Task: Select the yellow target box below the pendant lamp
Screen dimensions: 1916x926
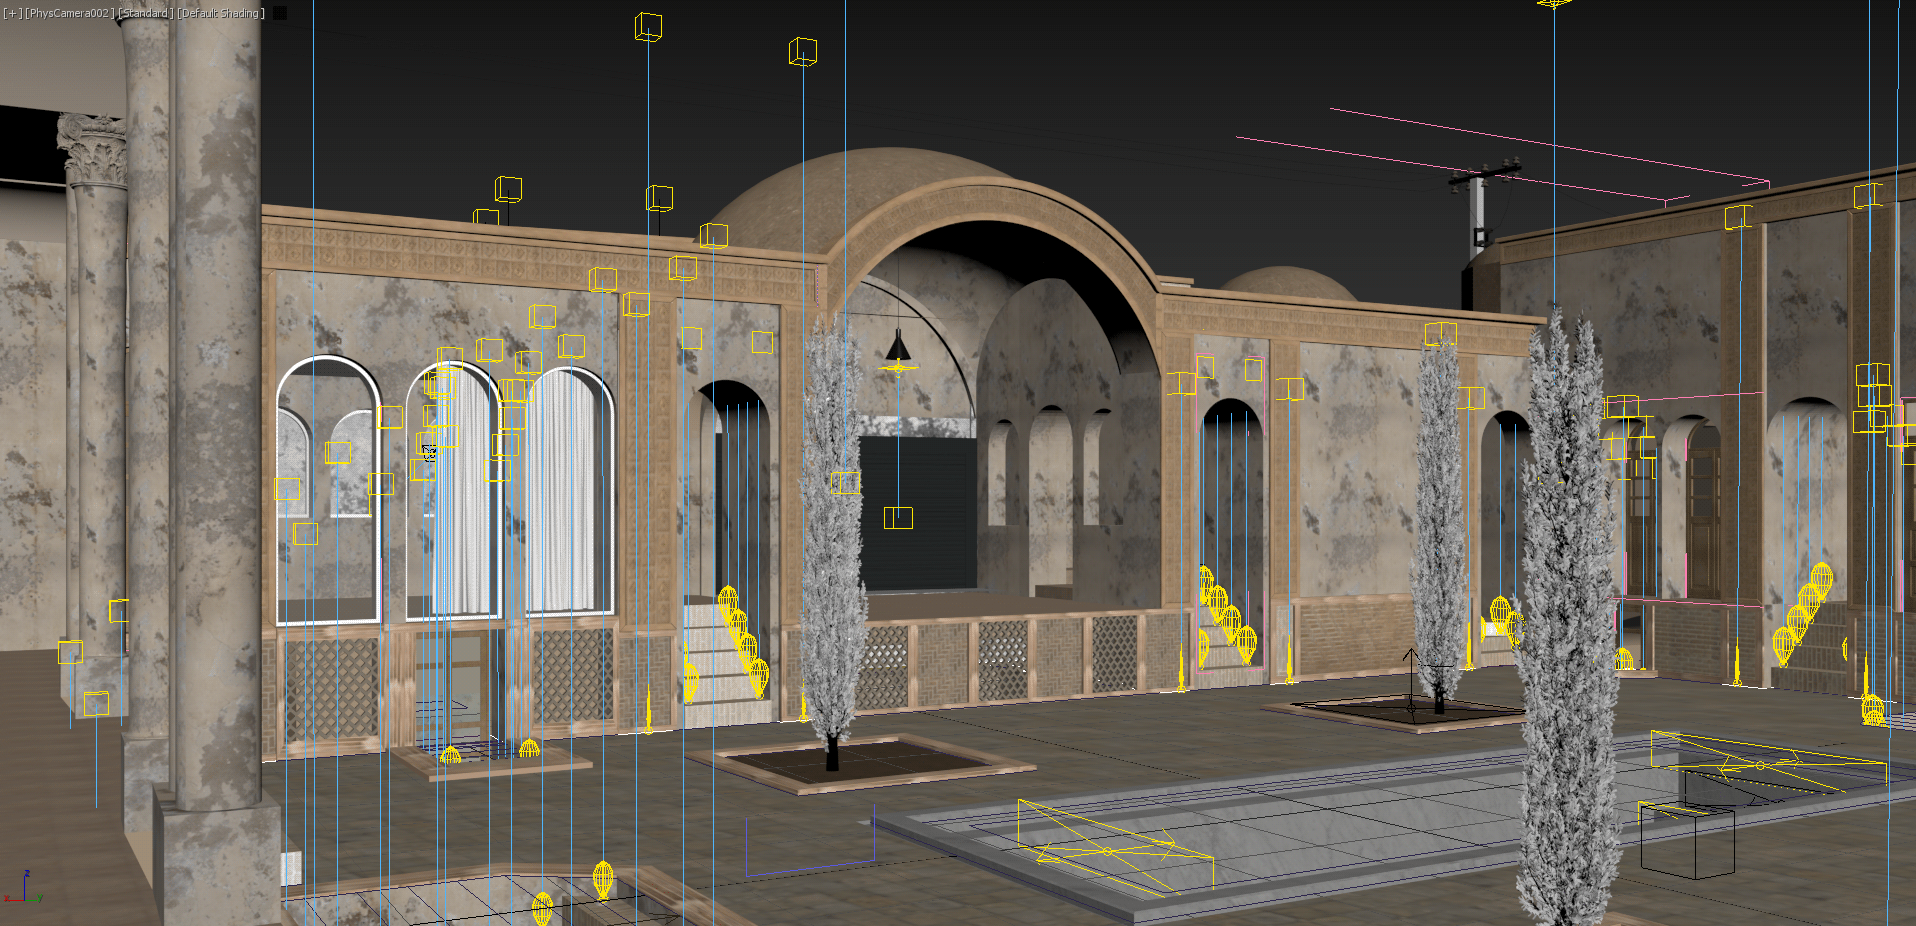Action: pyautogui.click(x=898, y=517)
